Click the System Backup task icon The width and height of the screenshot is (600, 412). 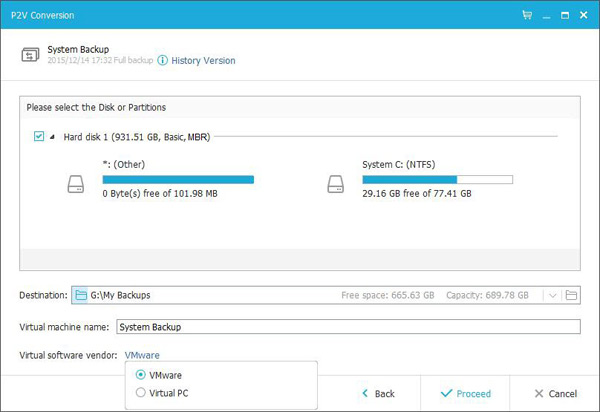click(30, 55)
